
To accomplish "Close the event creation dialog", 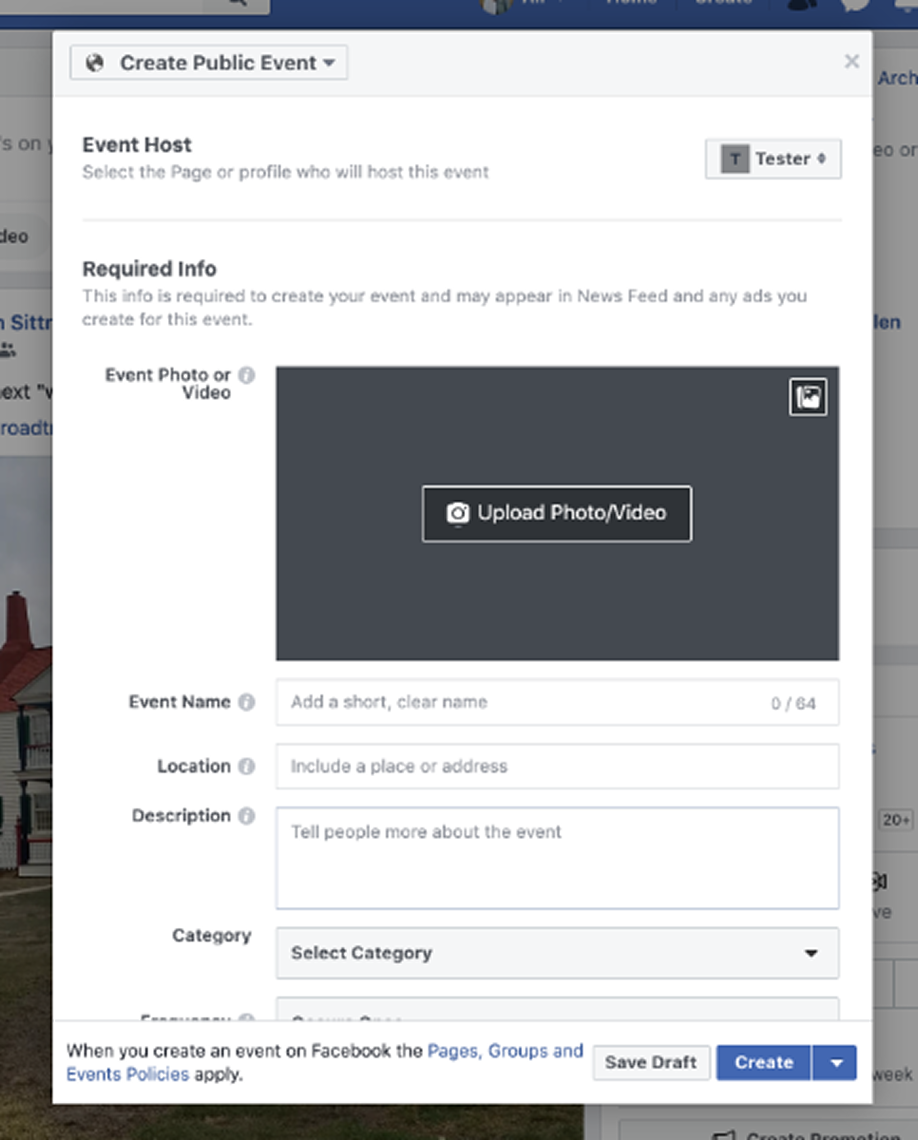I will (852, 62).
